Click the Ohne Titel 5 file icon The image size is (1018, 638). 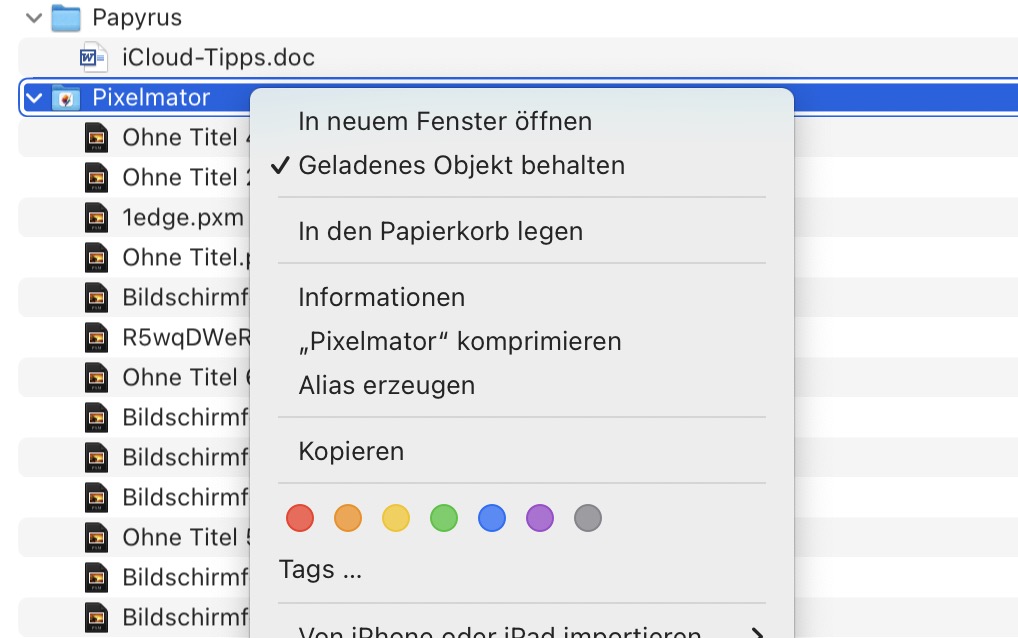[x=96, y=537]
